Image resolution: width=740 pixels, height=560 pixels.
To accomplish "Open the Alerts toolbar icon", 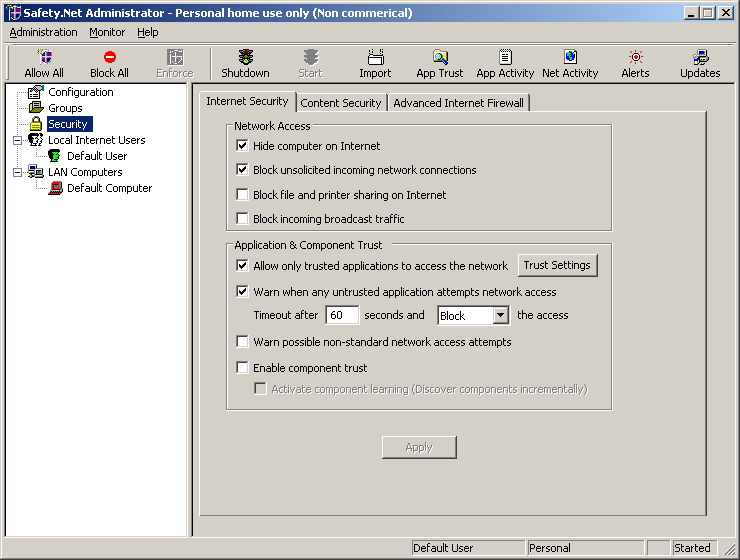I will pyautogui.click(x=636, y=57).
